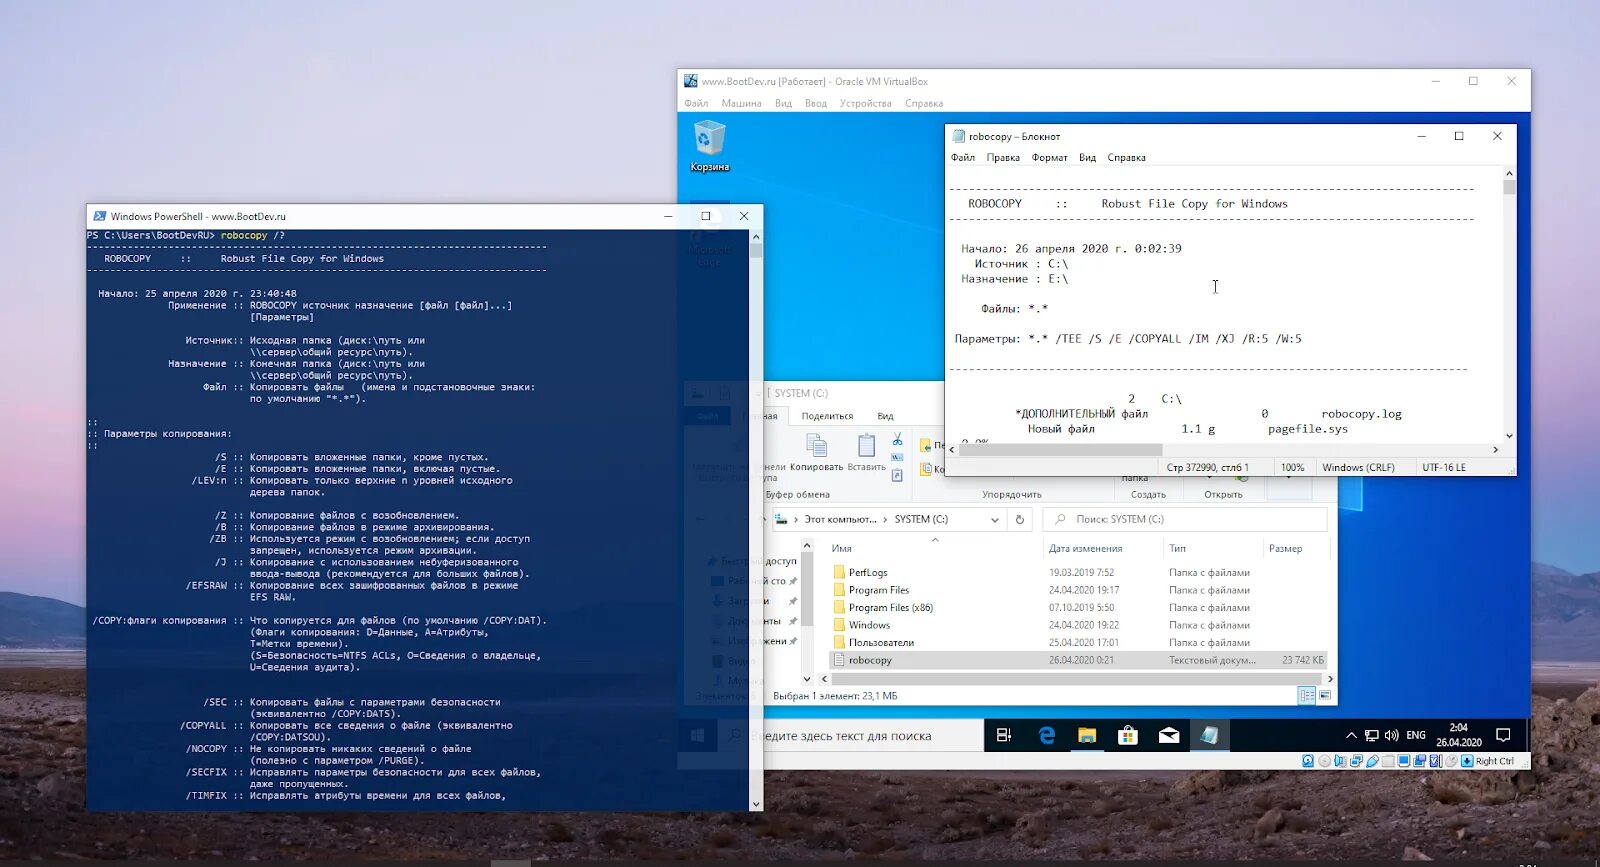Open the VirtualBox Справка menu
The image size is (1600, 867).
click(924, 104)
